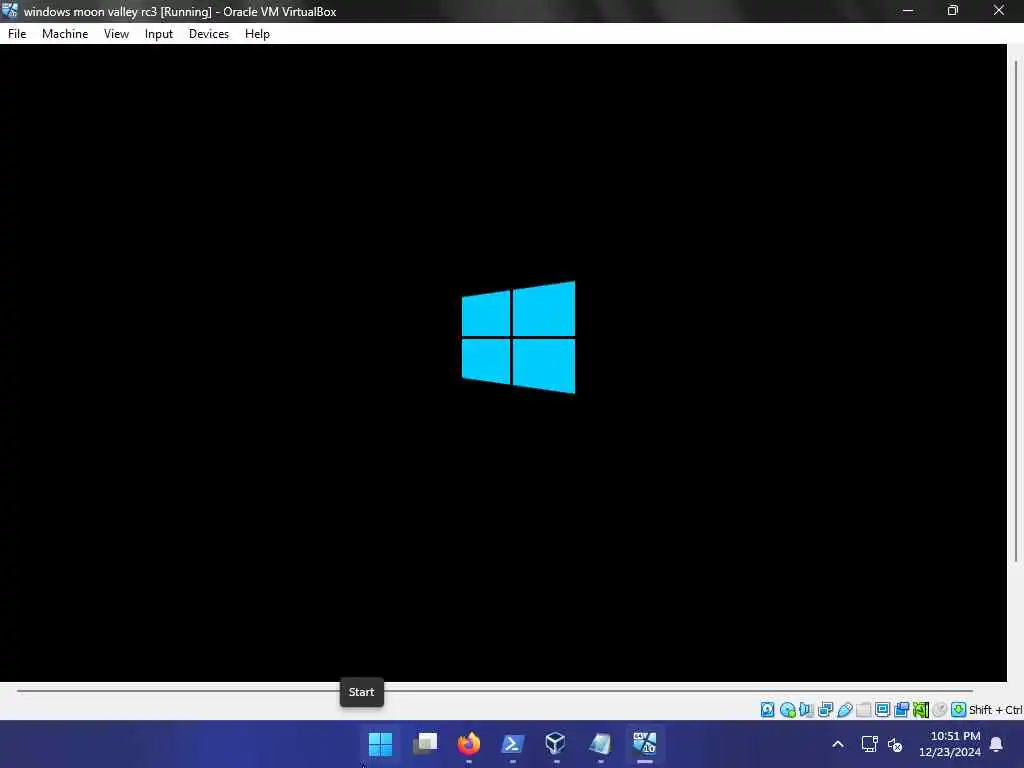Open the Devices menu

tap(209, 34)
